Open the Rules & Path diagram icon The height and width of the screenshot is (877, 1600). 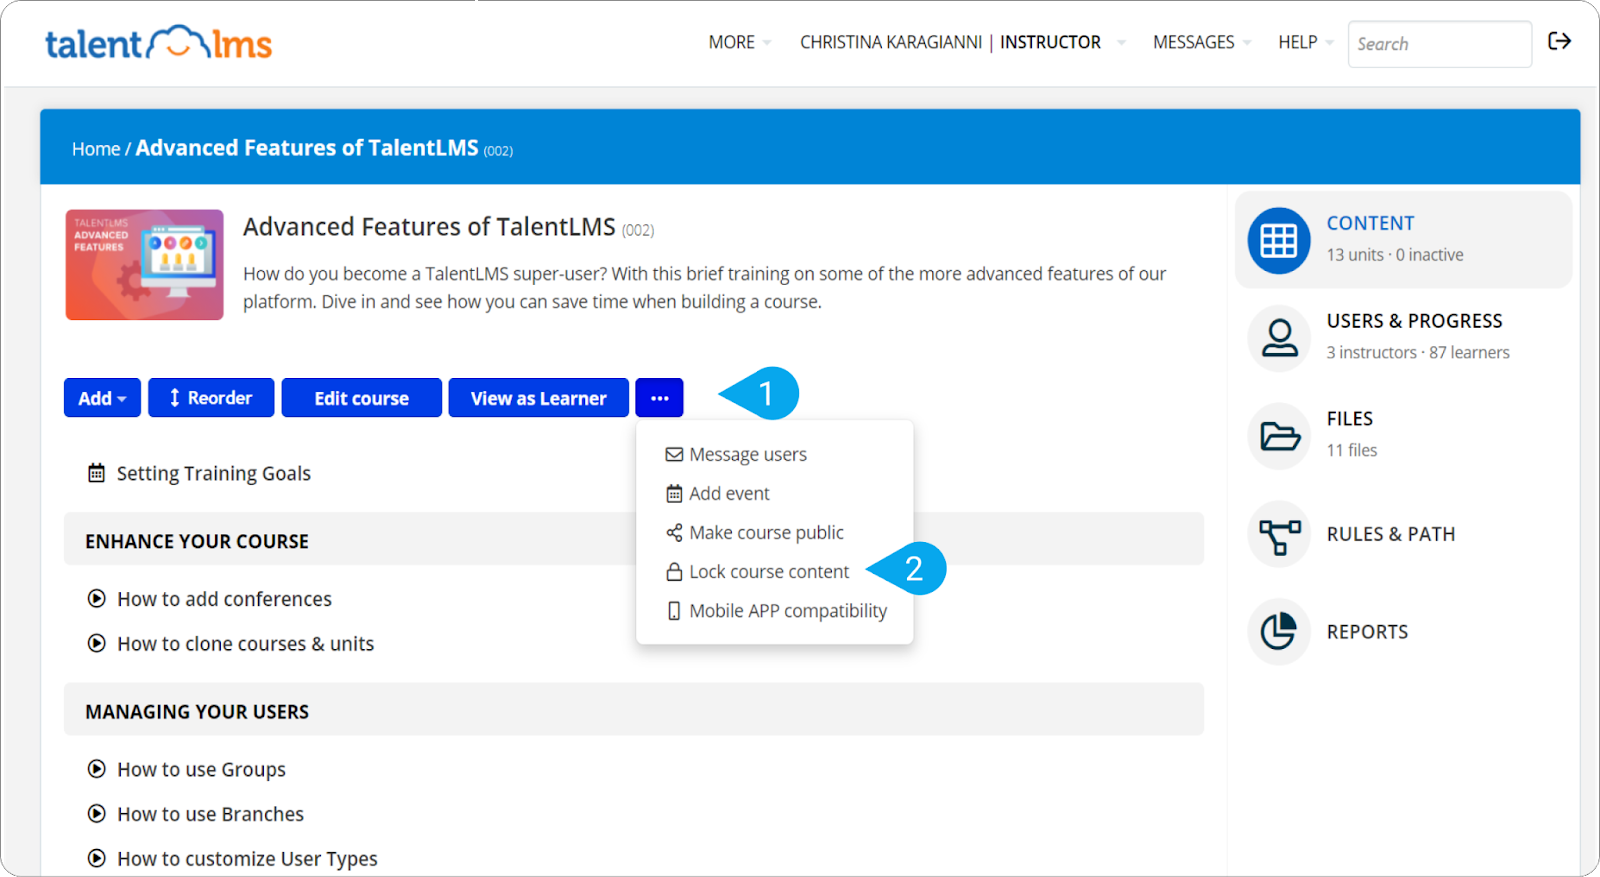pyautogui.click(x=1278, y=534)
